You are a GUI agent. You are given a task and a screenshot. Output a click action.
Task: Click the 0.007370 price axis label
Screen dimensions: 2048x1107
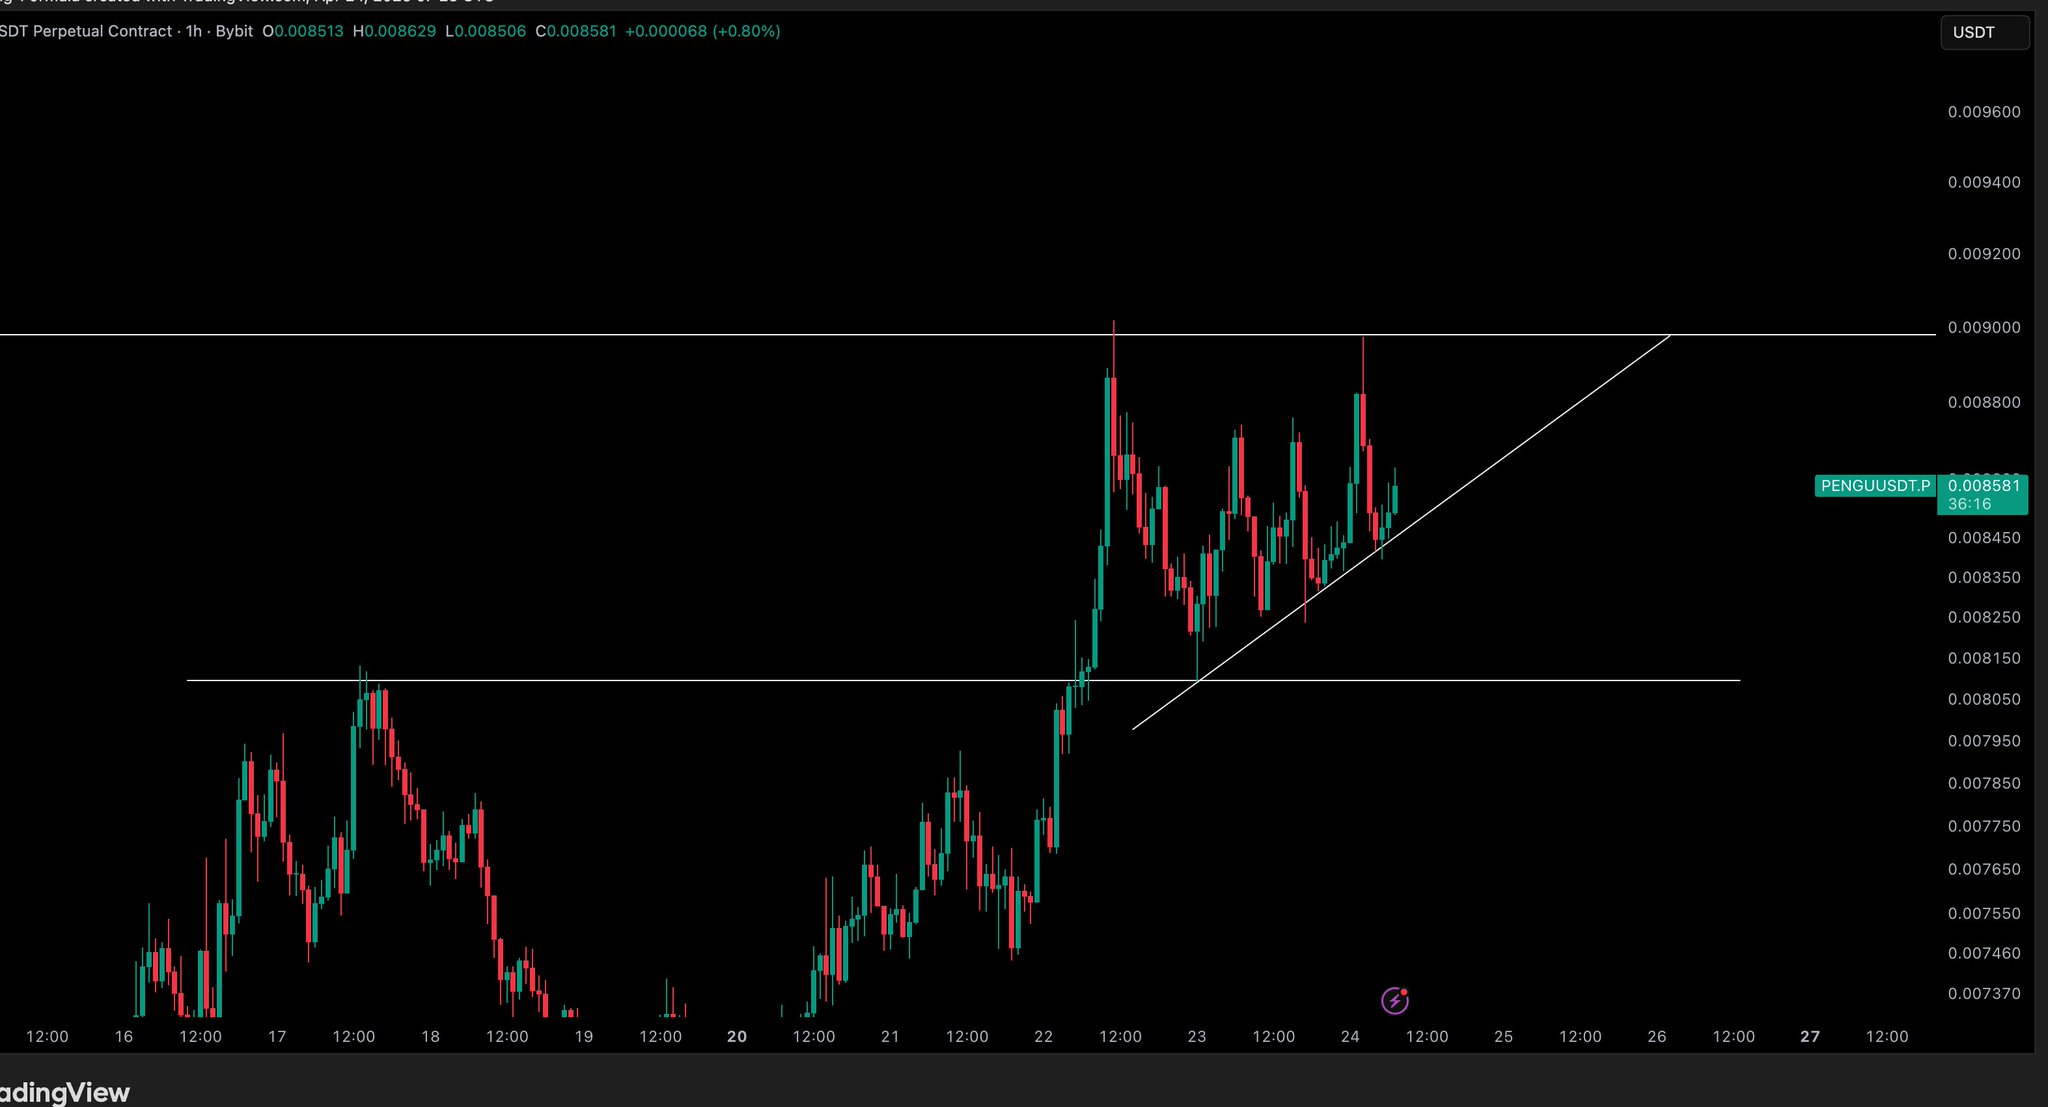pos(1984,993)
